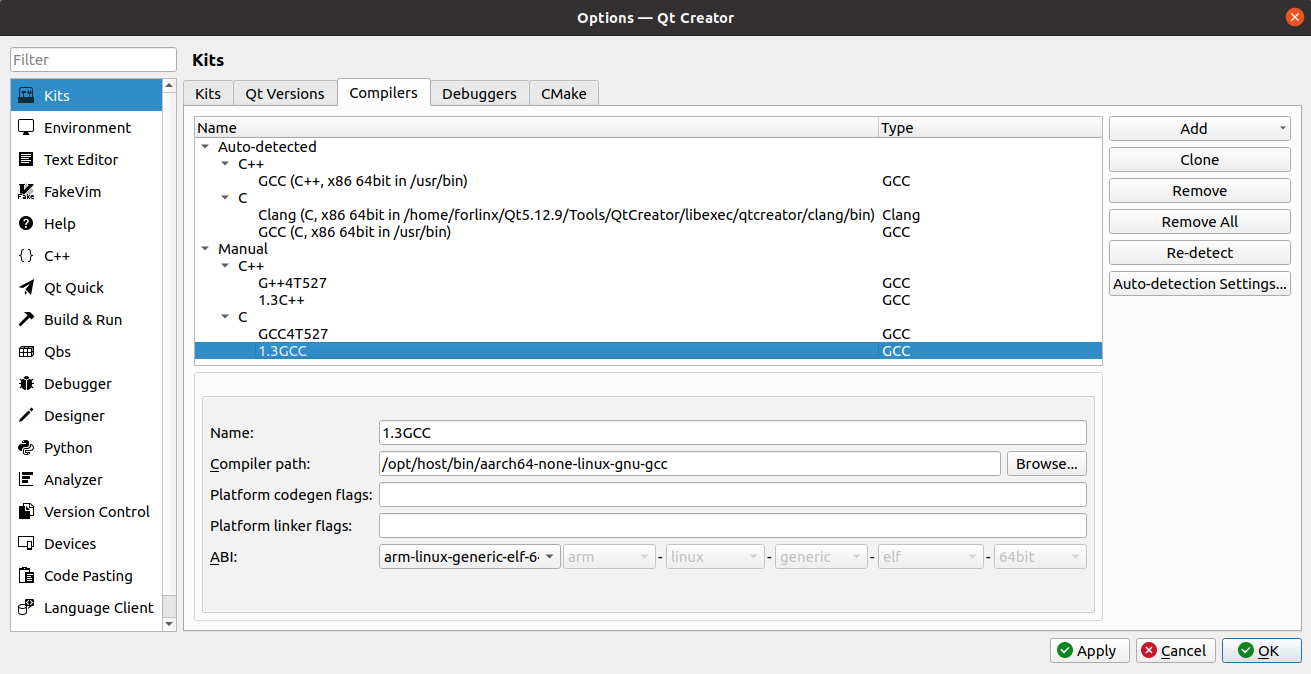The image size is (1311, 674).
Task: Click the Debugger bug icon
Action: (27, 384)
